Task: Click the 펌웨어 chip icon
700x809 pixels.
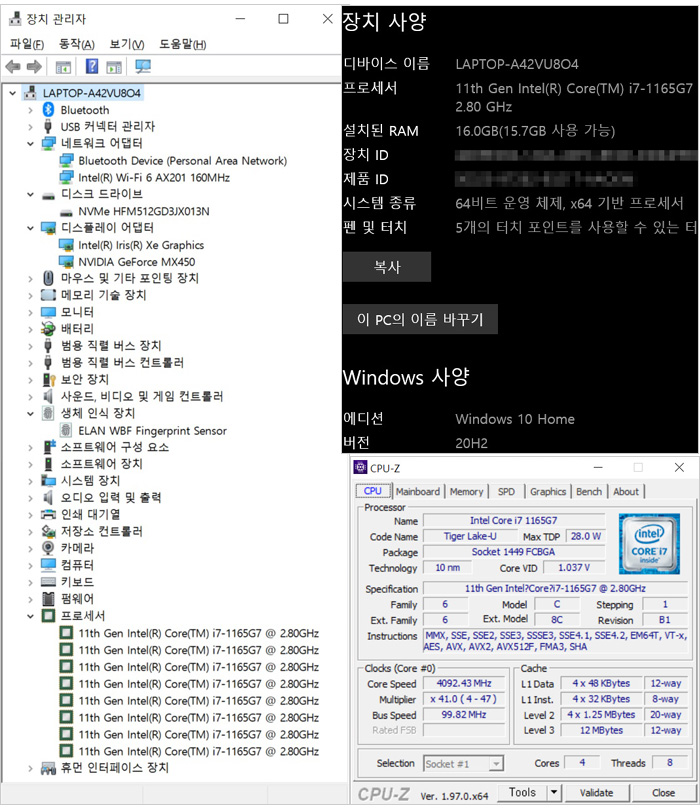Action: tap(48, 598)
